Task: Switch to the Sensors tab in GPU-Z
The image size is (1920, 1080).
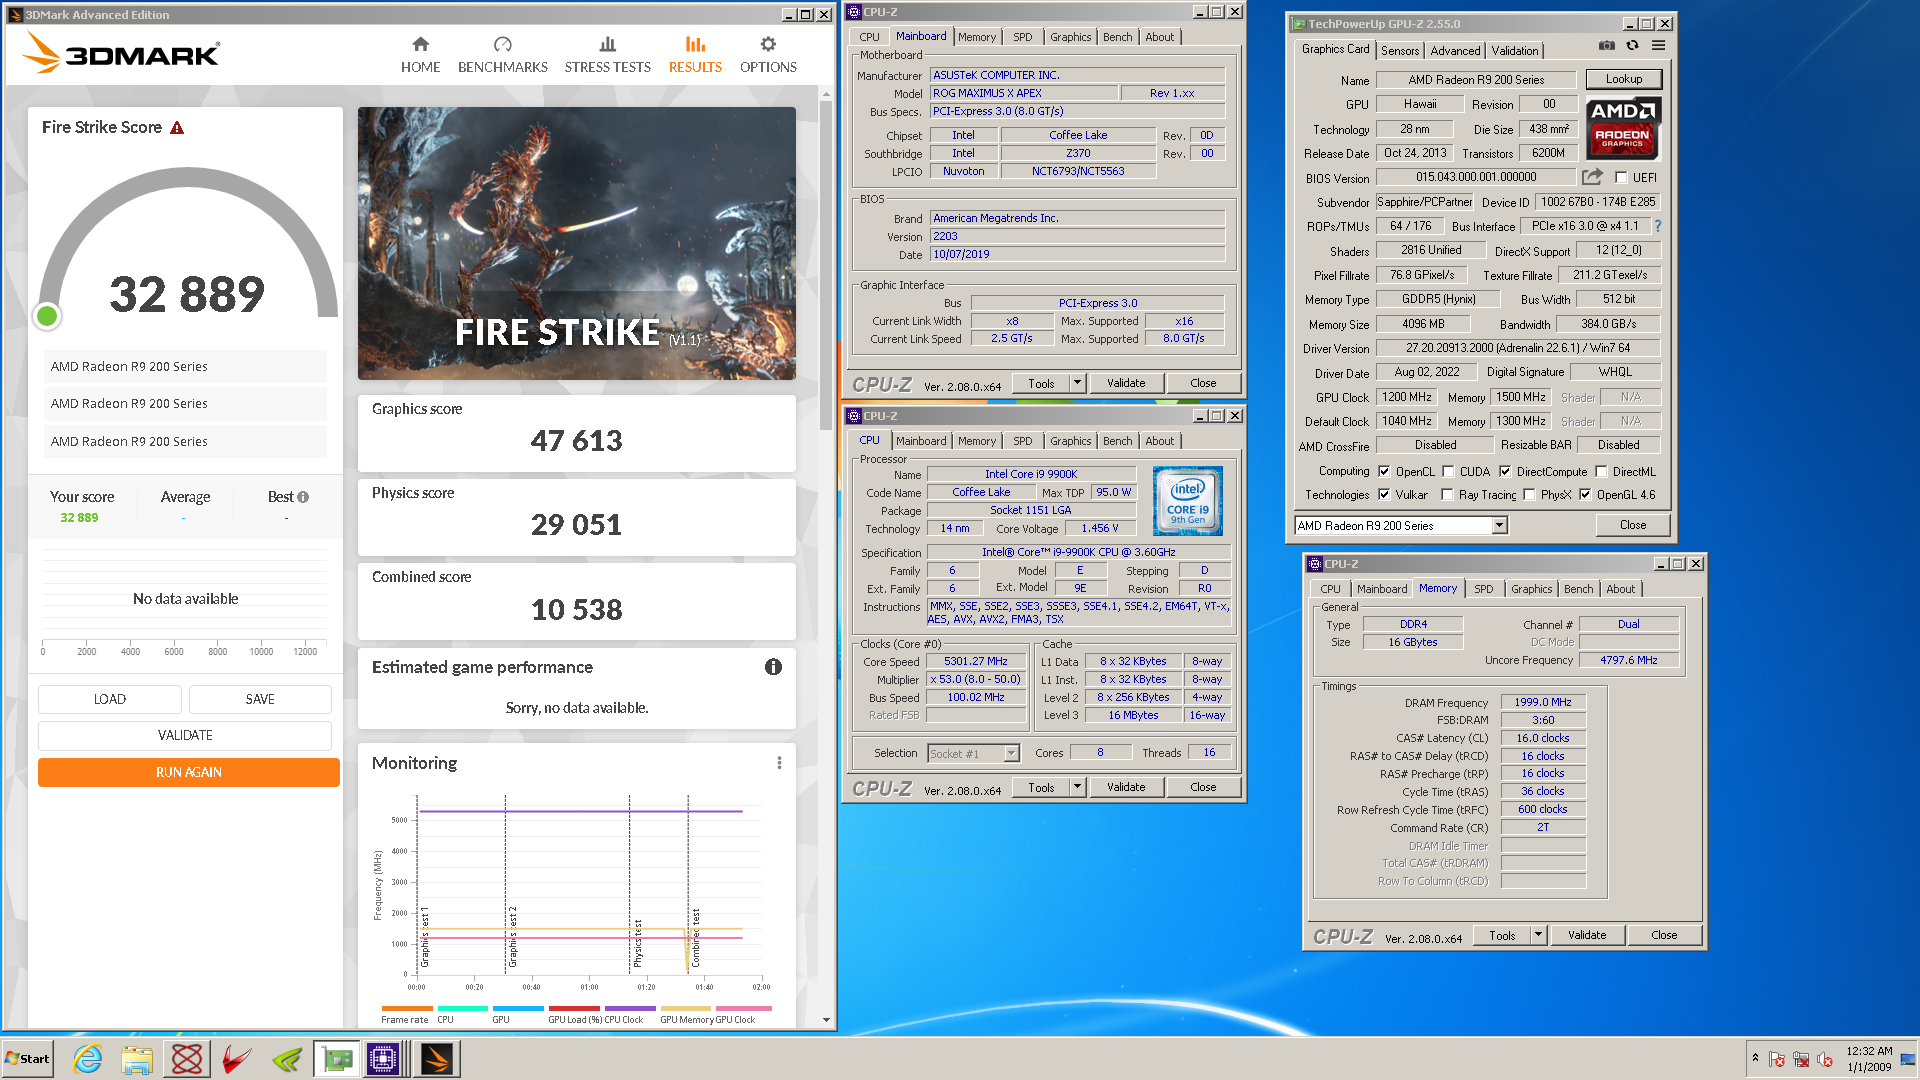Action: [1400, 51]
